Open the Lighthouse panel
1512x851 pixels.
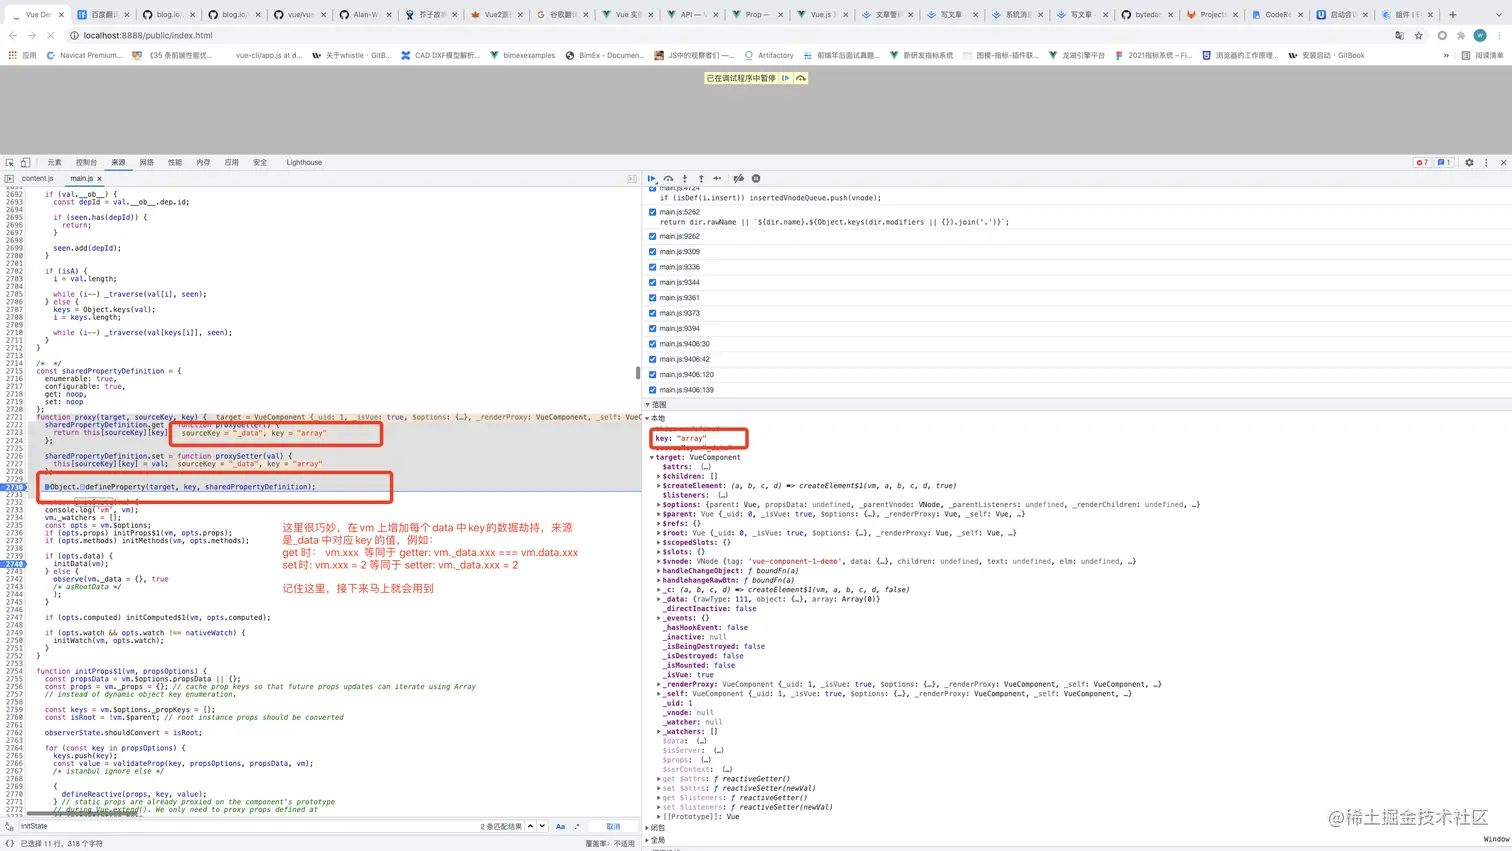[x=304, y=162]
